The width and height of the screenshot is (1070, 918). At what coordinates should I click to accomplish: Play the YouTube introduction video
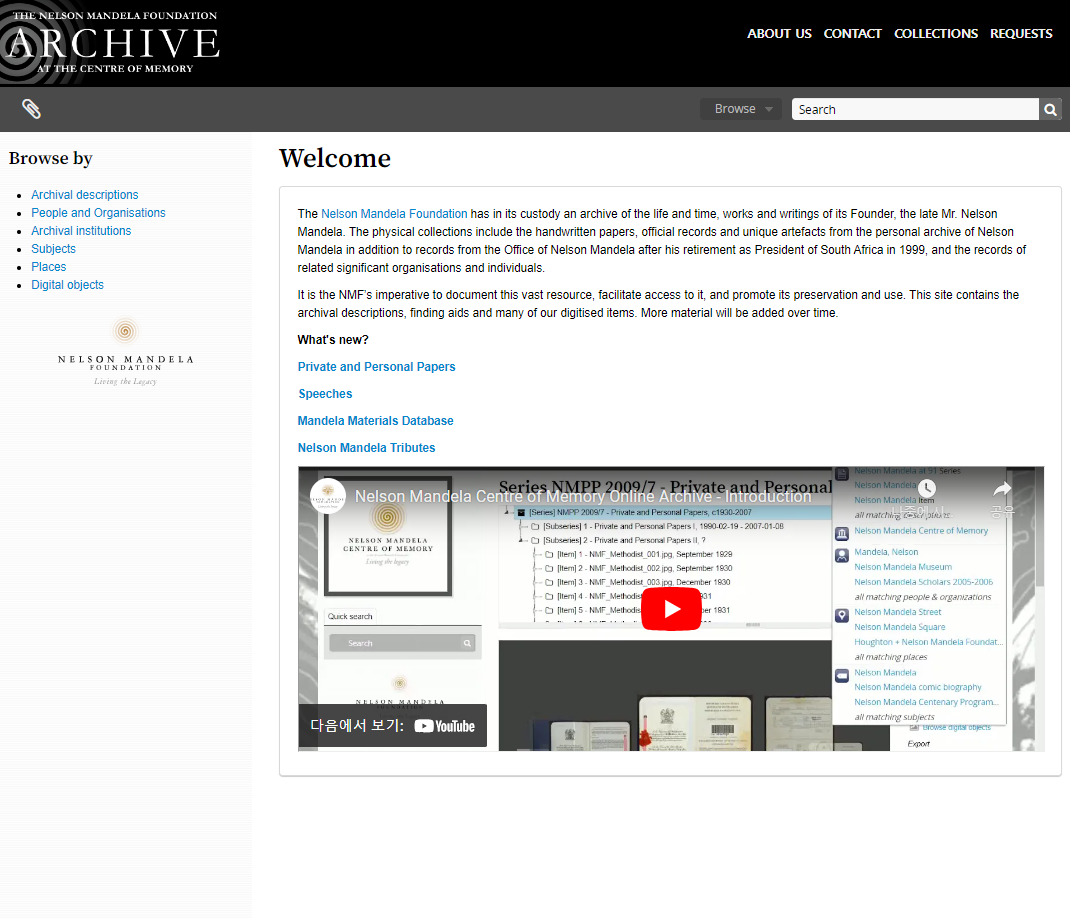click(671, 609)
